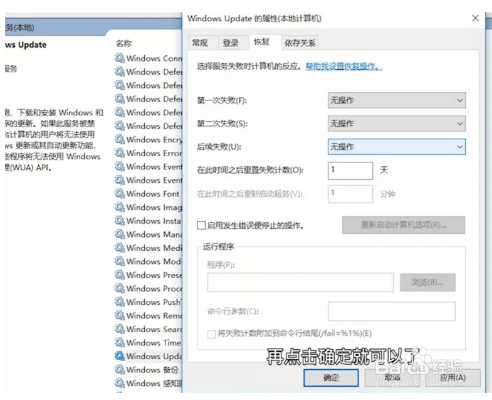Image resolution: width=492 pixels, height=400 pixels.
Task: Select the Windows Searc service name text
Action: coord(154,329)
